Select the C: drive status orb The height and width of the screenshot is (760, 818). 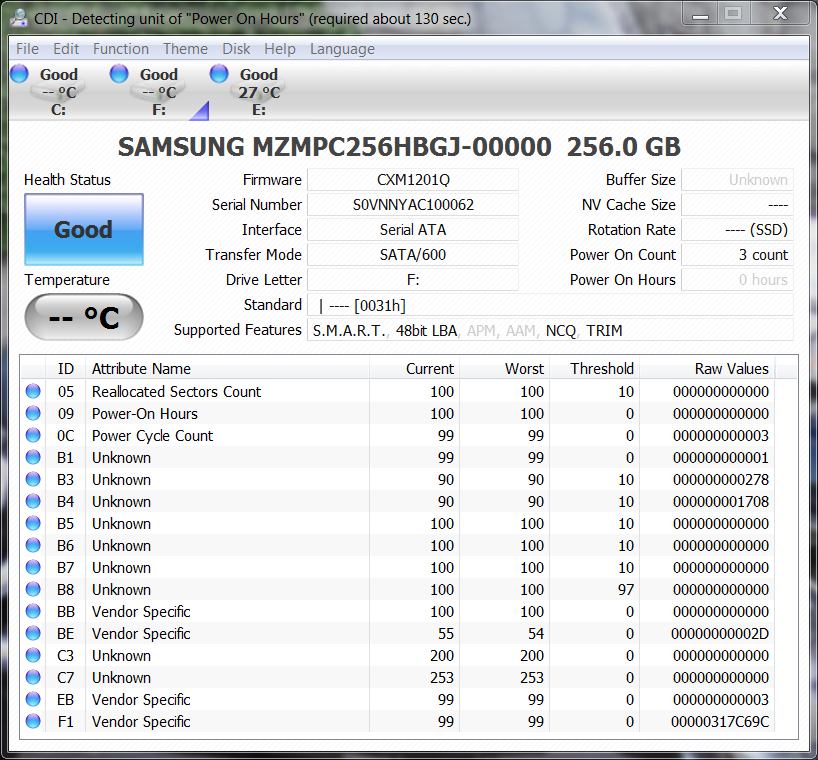tap(20, 73)
